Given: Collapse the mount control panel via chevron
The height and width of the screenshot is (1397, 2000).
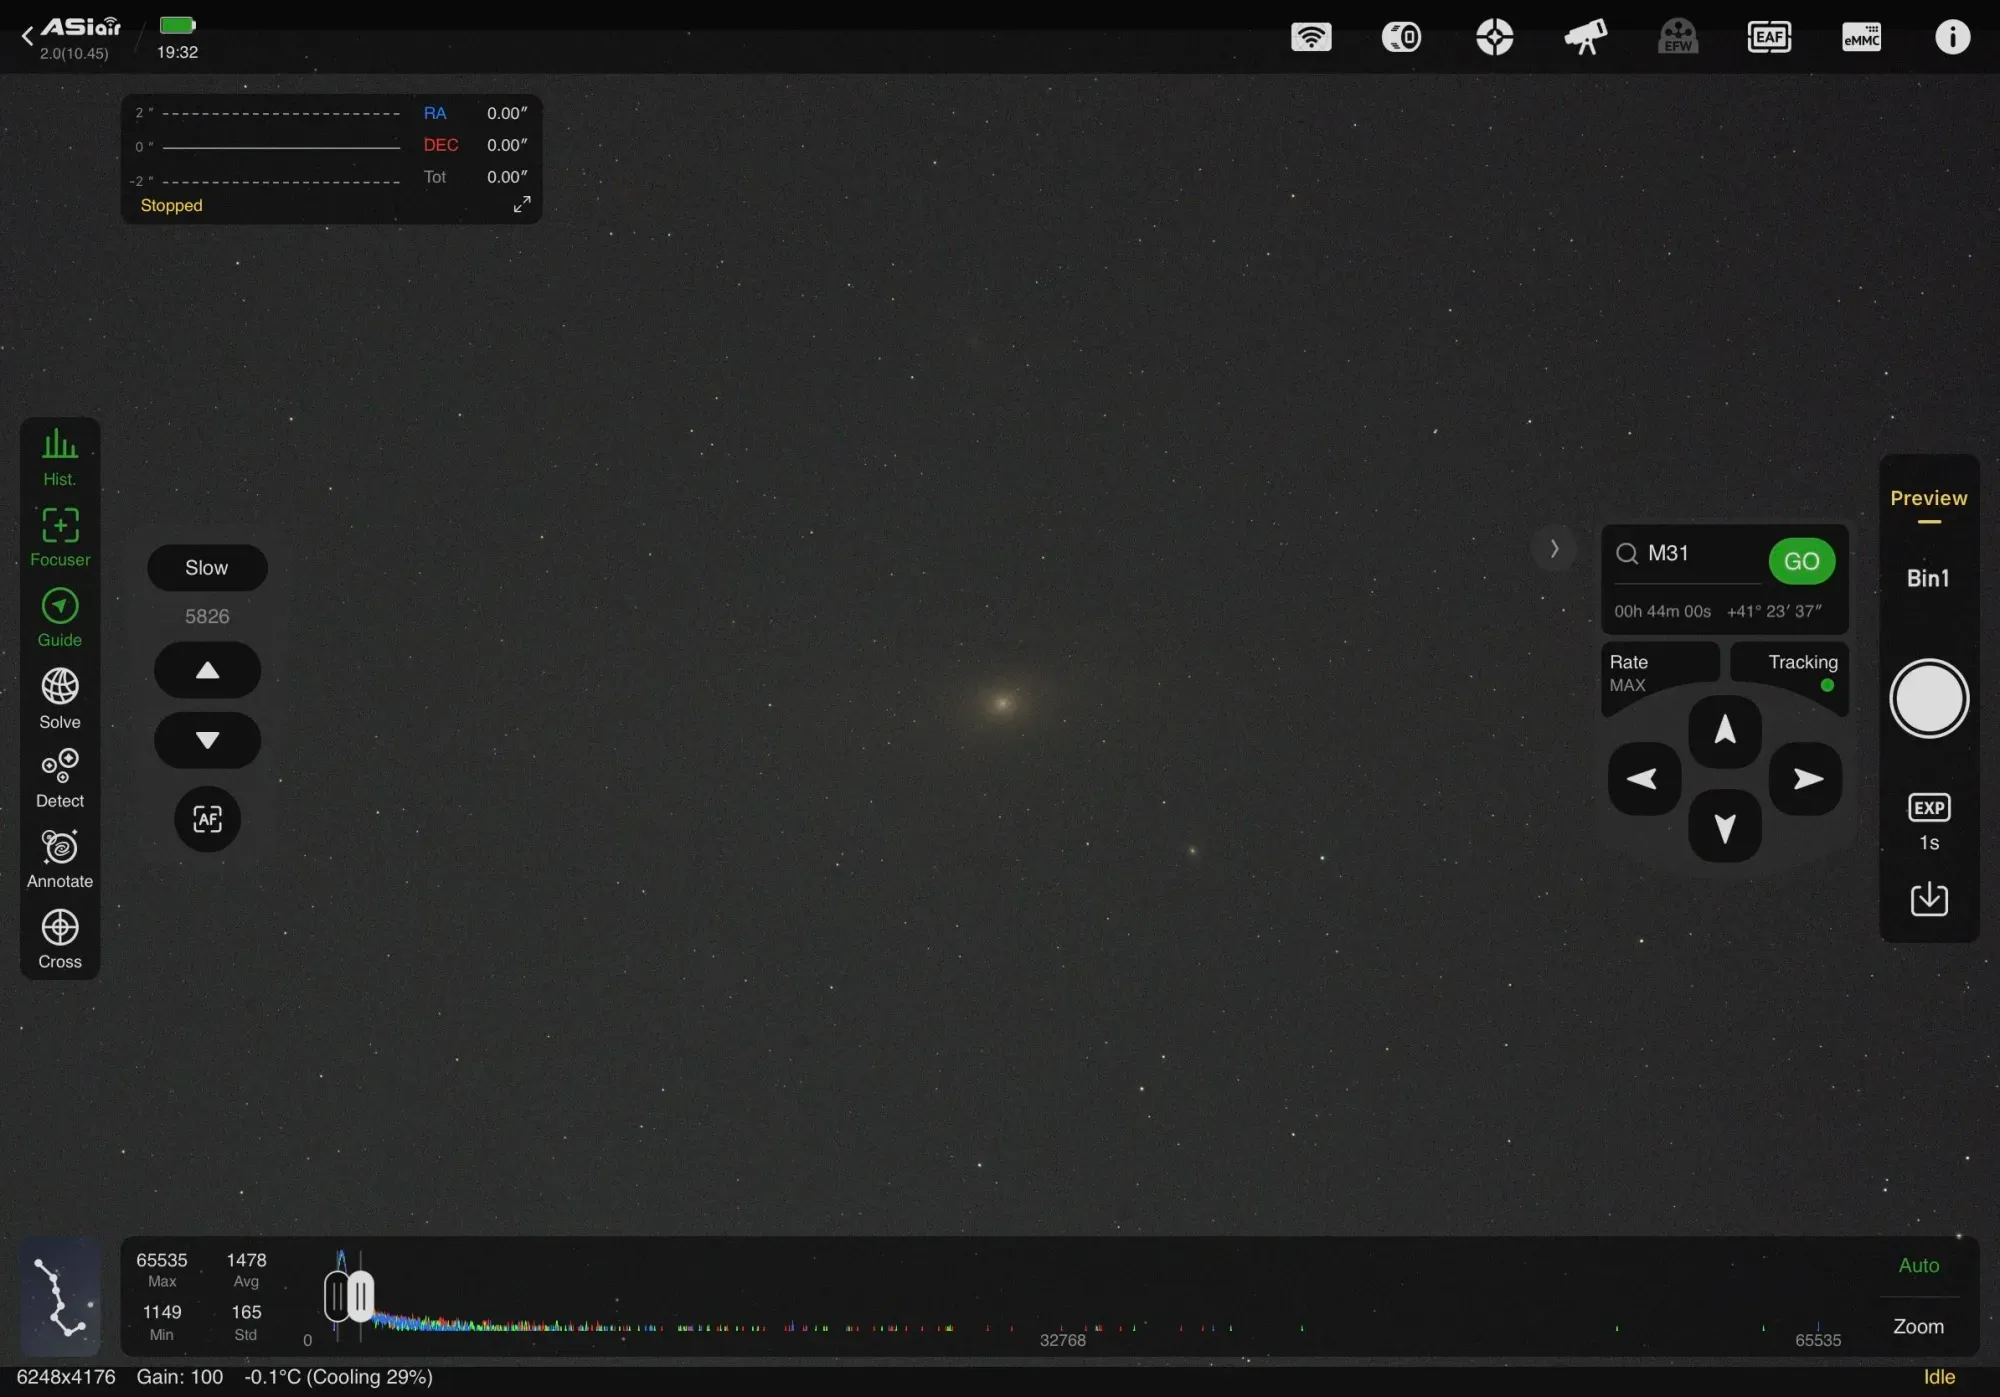Looking at the screenshot, I should (1554, 548).
